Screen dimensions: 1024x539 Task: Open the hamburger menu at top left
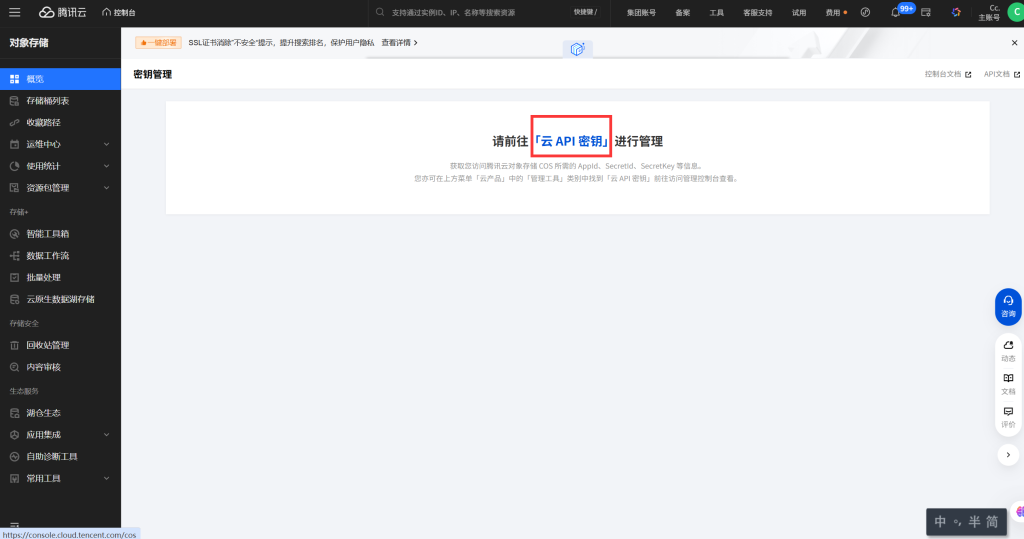pos(14,12)
